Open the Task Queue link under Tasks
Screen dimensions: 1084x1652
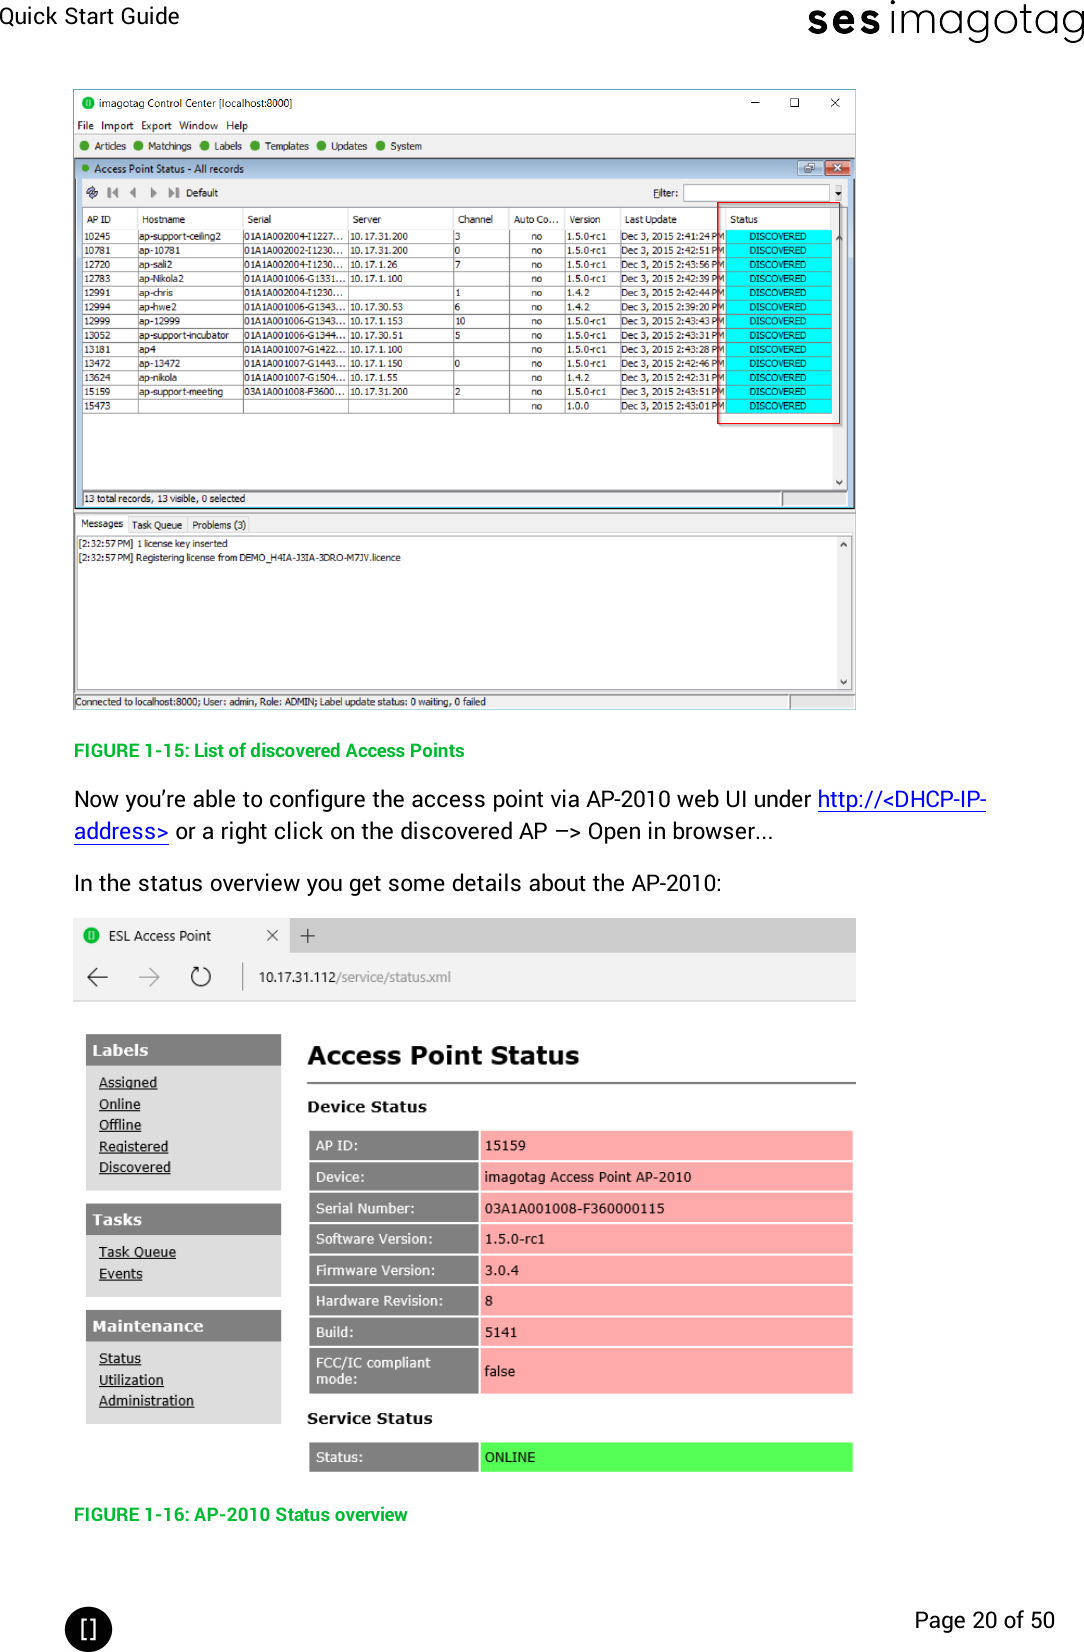click(137, 1252)
